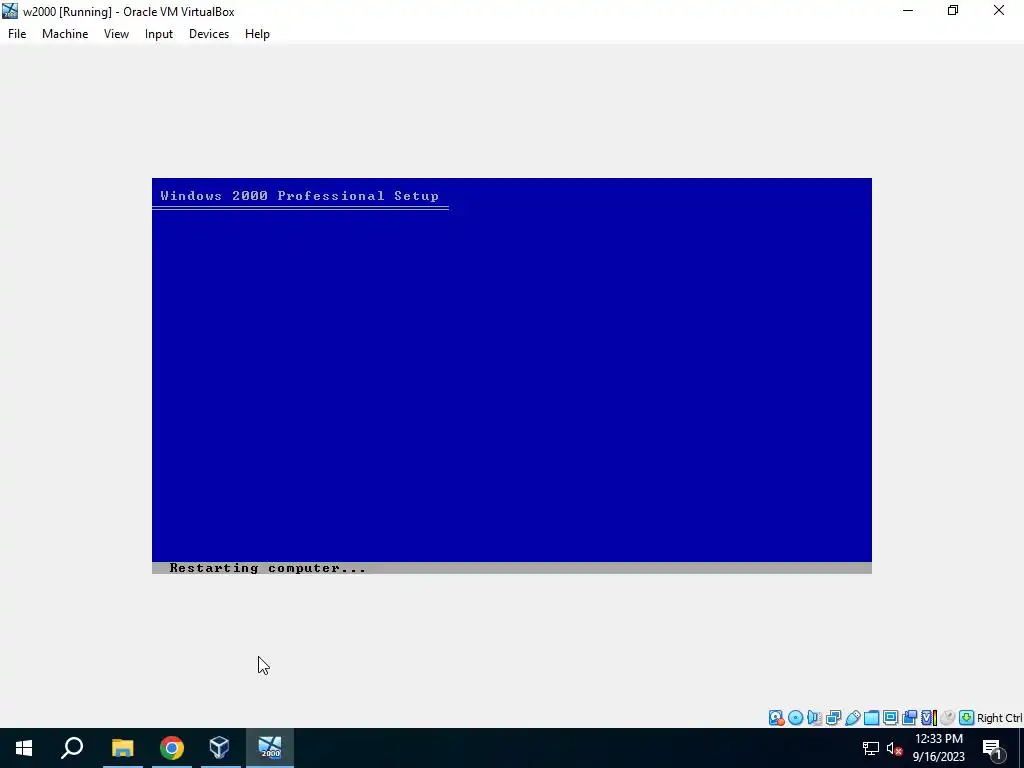
Task: Open the Machine menu
Action: click(x=65, y=34)
